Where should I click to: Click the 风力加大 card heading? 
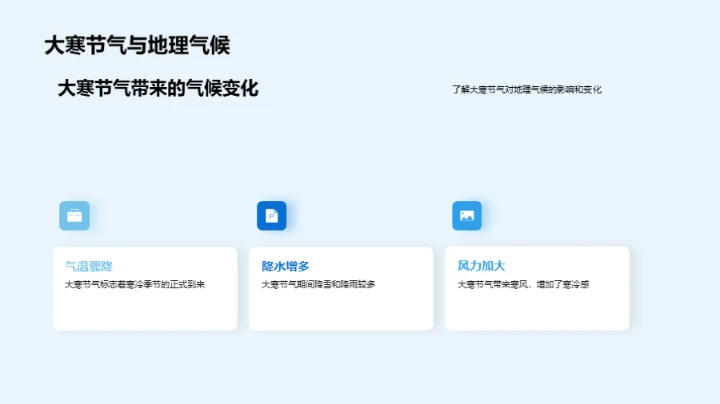coord(481,266)
